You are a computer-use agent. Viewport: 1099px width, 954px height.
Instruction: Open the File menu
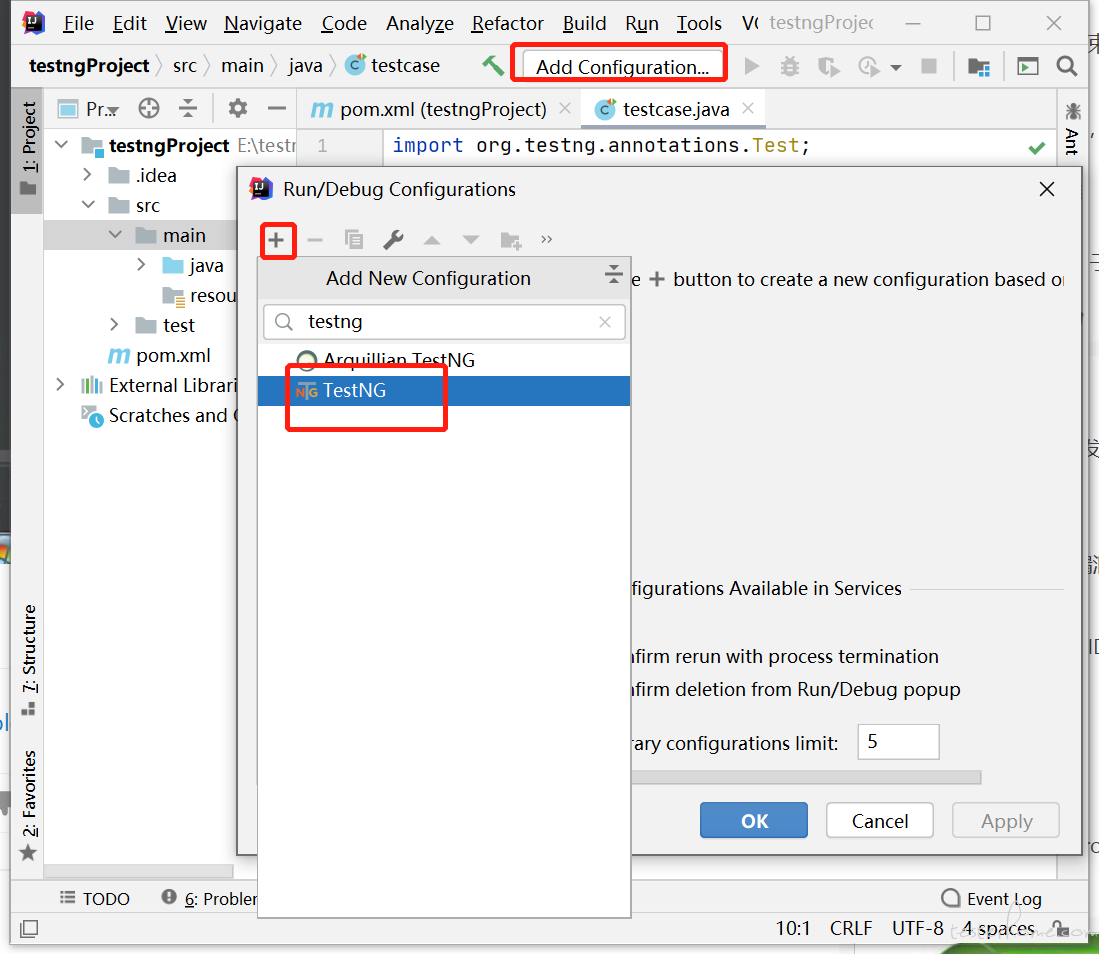tap(78, 23)
